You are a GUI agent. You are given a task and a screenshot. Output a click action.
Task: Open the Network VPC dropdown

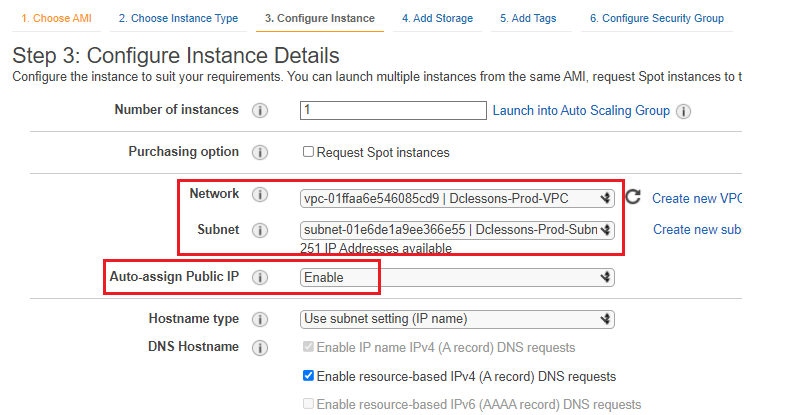point(457,198)
